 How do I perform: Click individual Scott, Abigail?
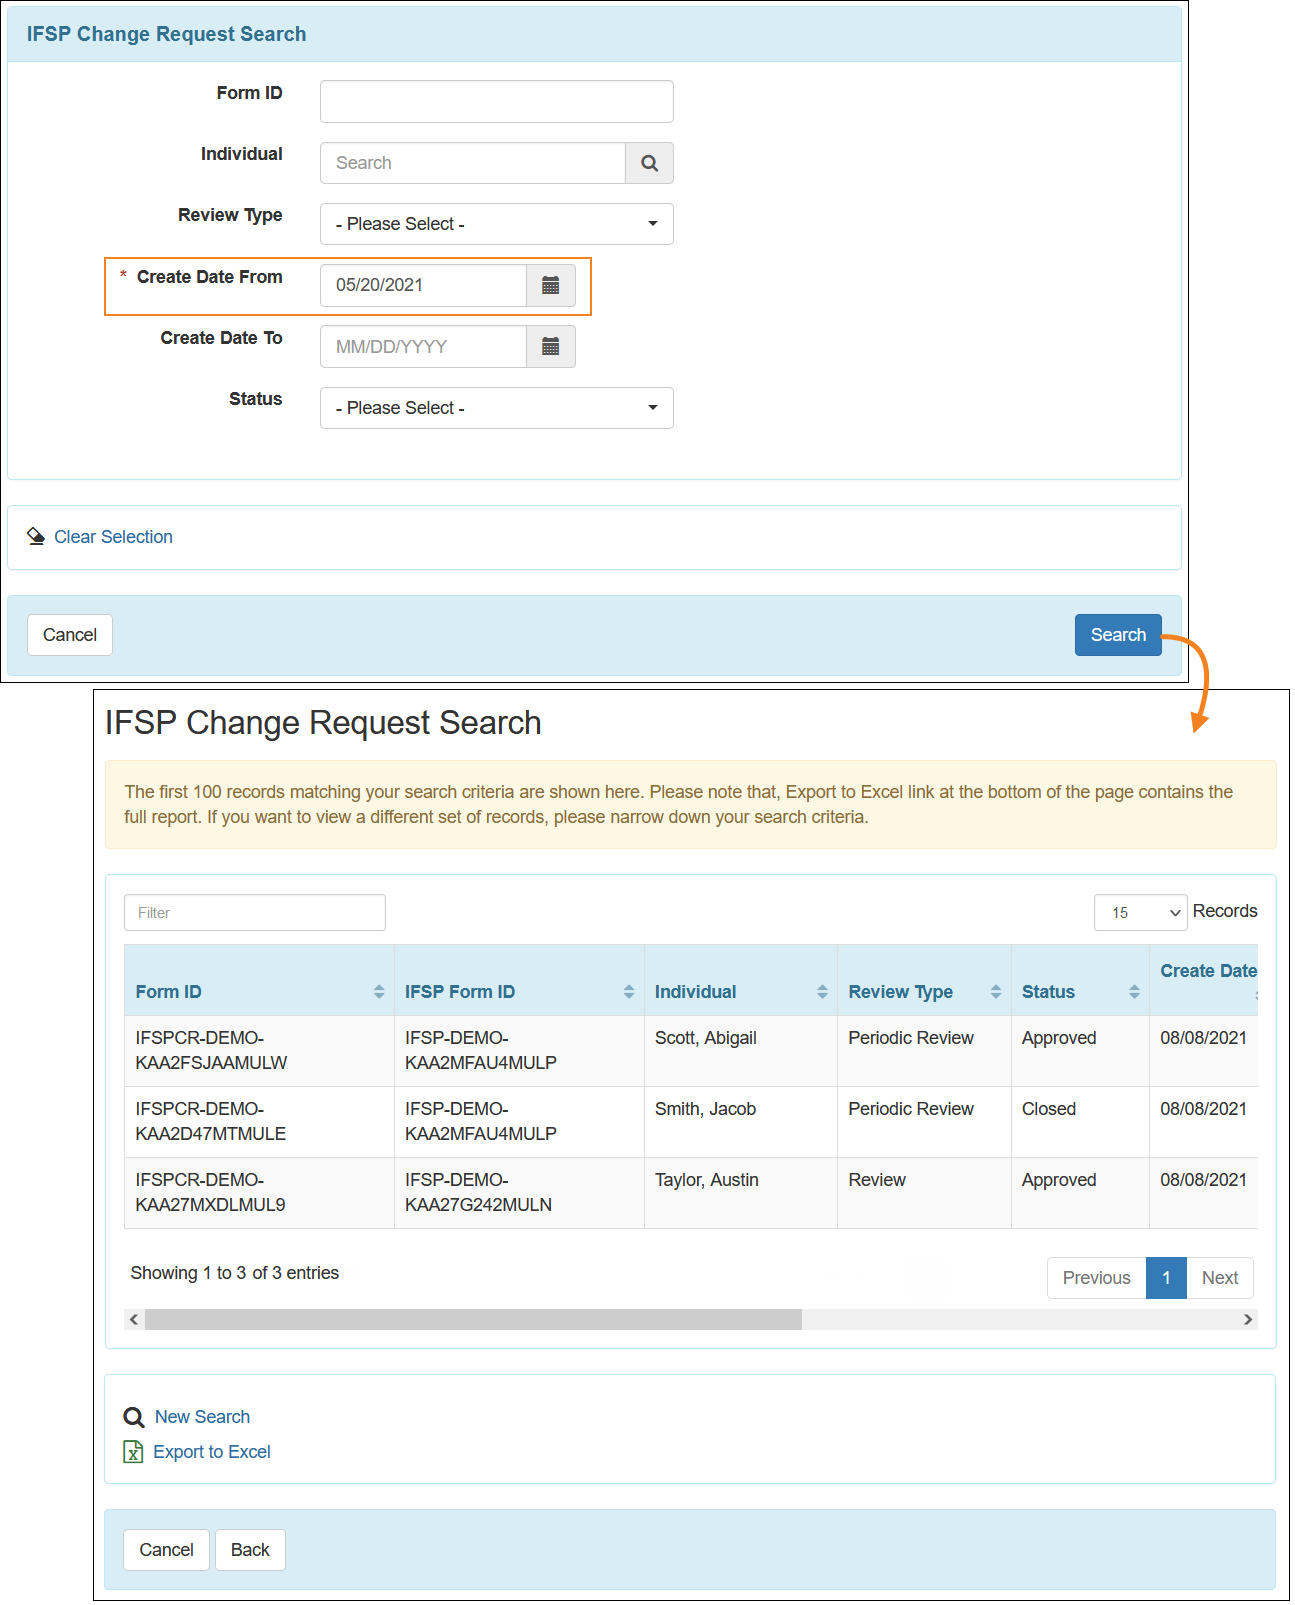tap(705, 1038)
